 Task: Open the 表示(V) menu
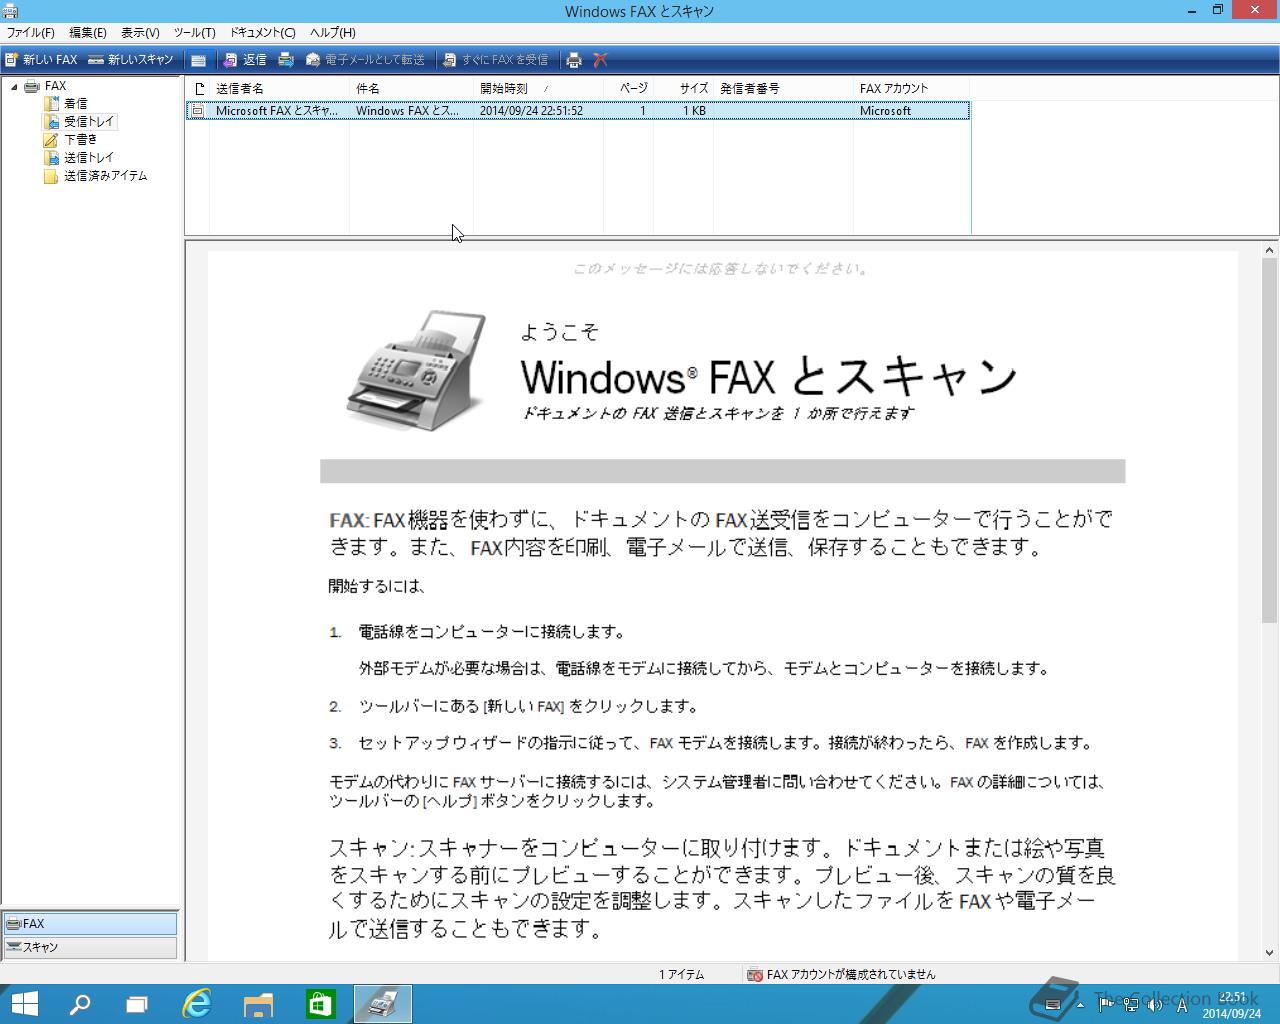pyautogui.click(x=140, y=33)
